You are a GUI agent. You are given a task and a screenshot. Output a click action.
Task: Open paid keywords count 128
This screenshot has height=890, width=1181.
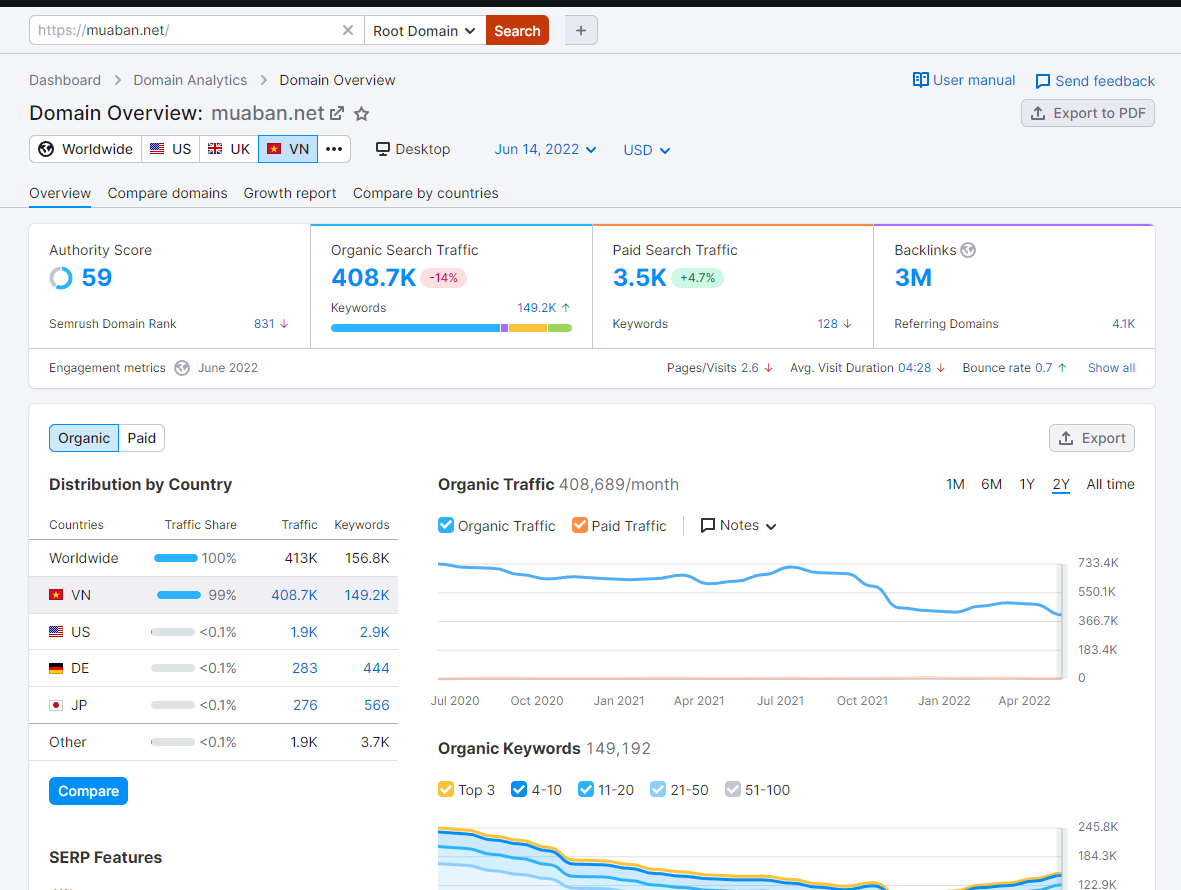tap(827, 324)
